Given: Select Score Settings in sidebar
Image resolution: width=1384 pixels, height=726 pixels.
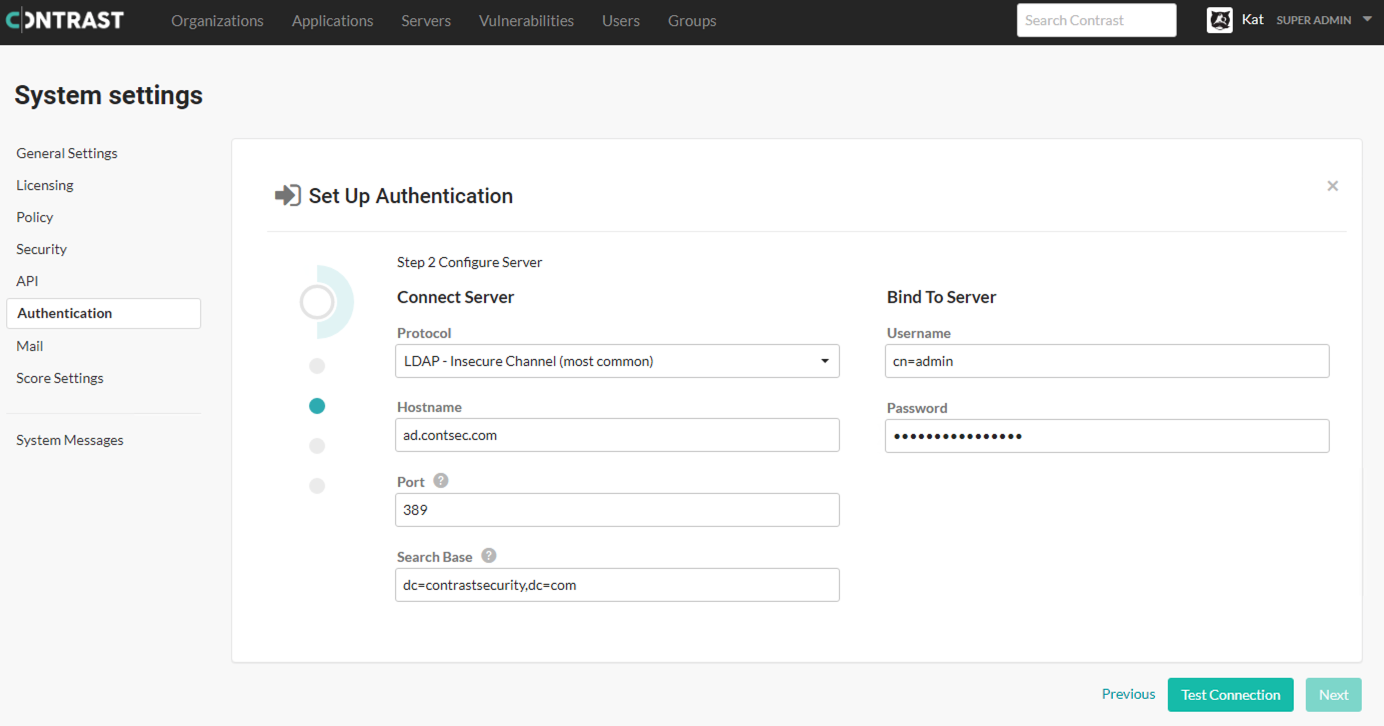Looking at the screenshot, I should pos(60,378).
